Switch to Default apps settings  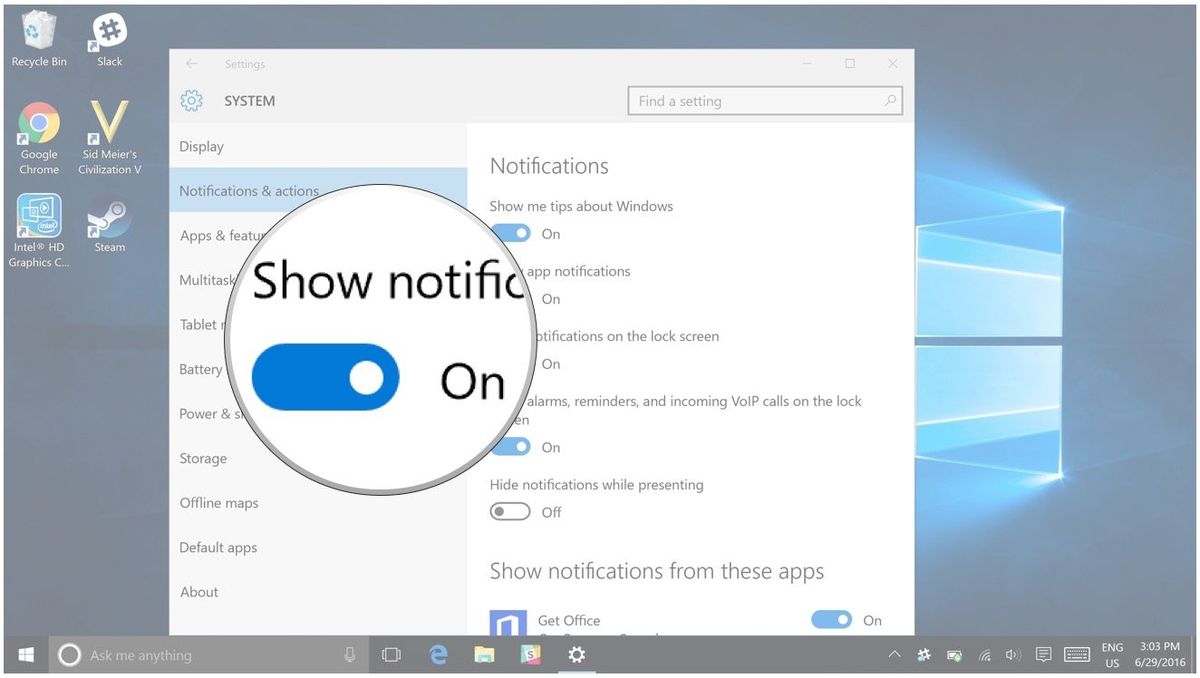point(218,547)
